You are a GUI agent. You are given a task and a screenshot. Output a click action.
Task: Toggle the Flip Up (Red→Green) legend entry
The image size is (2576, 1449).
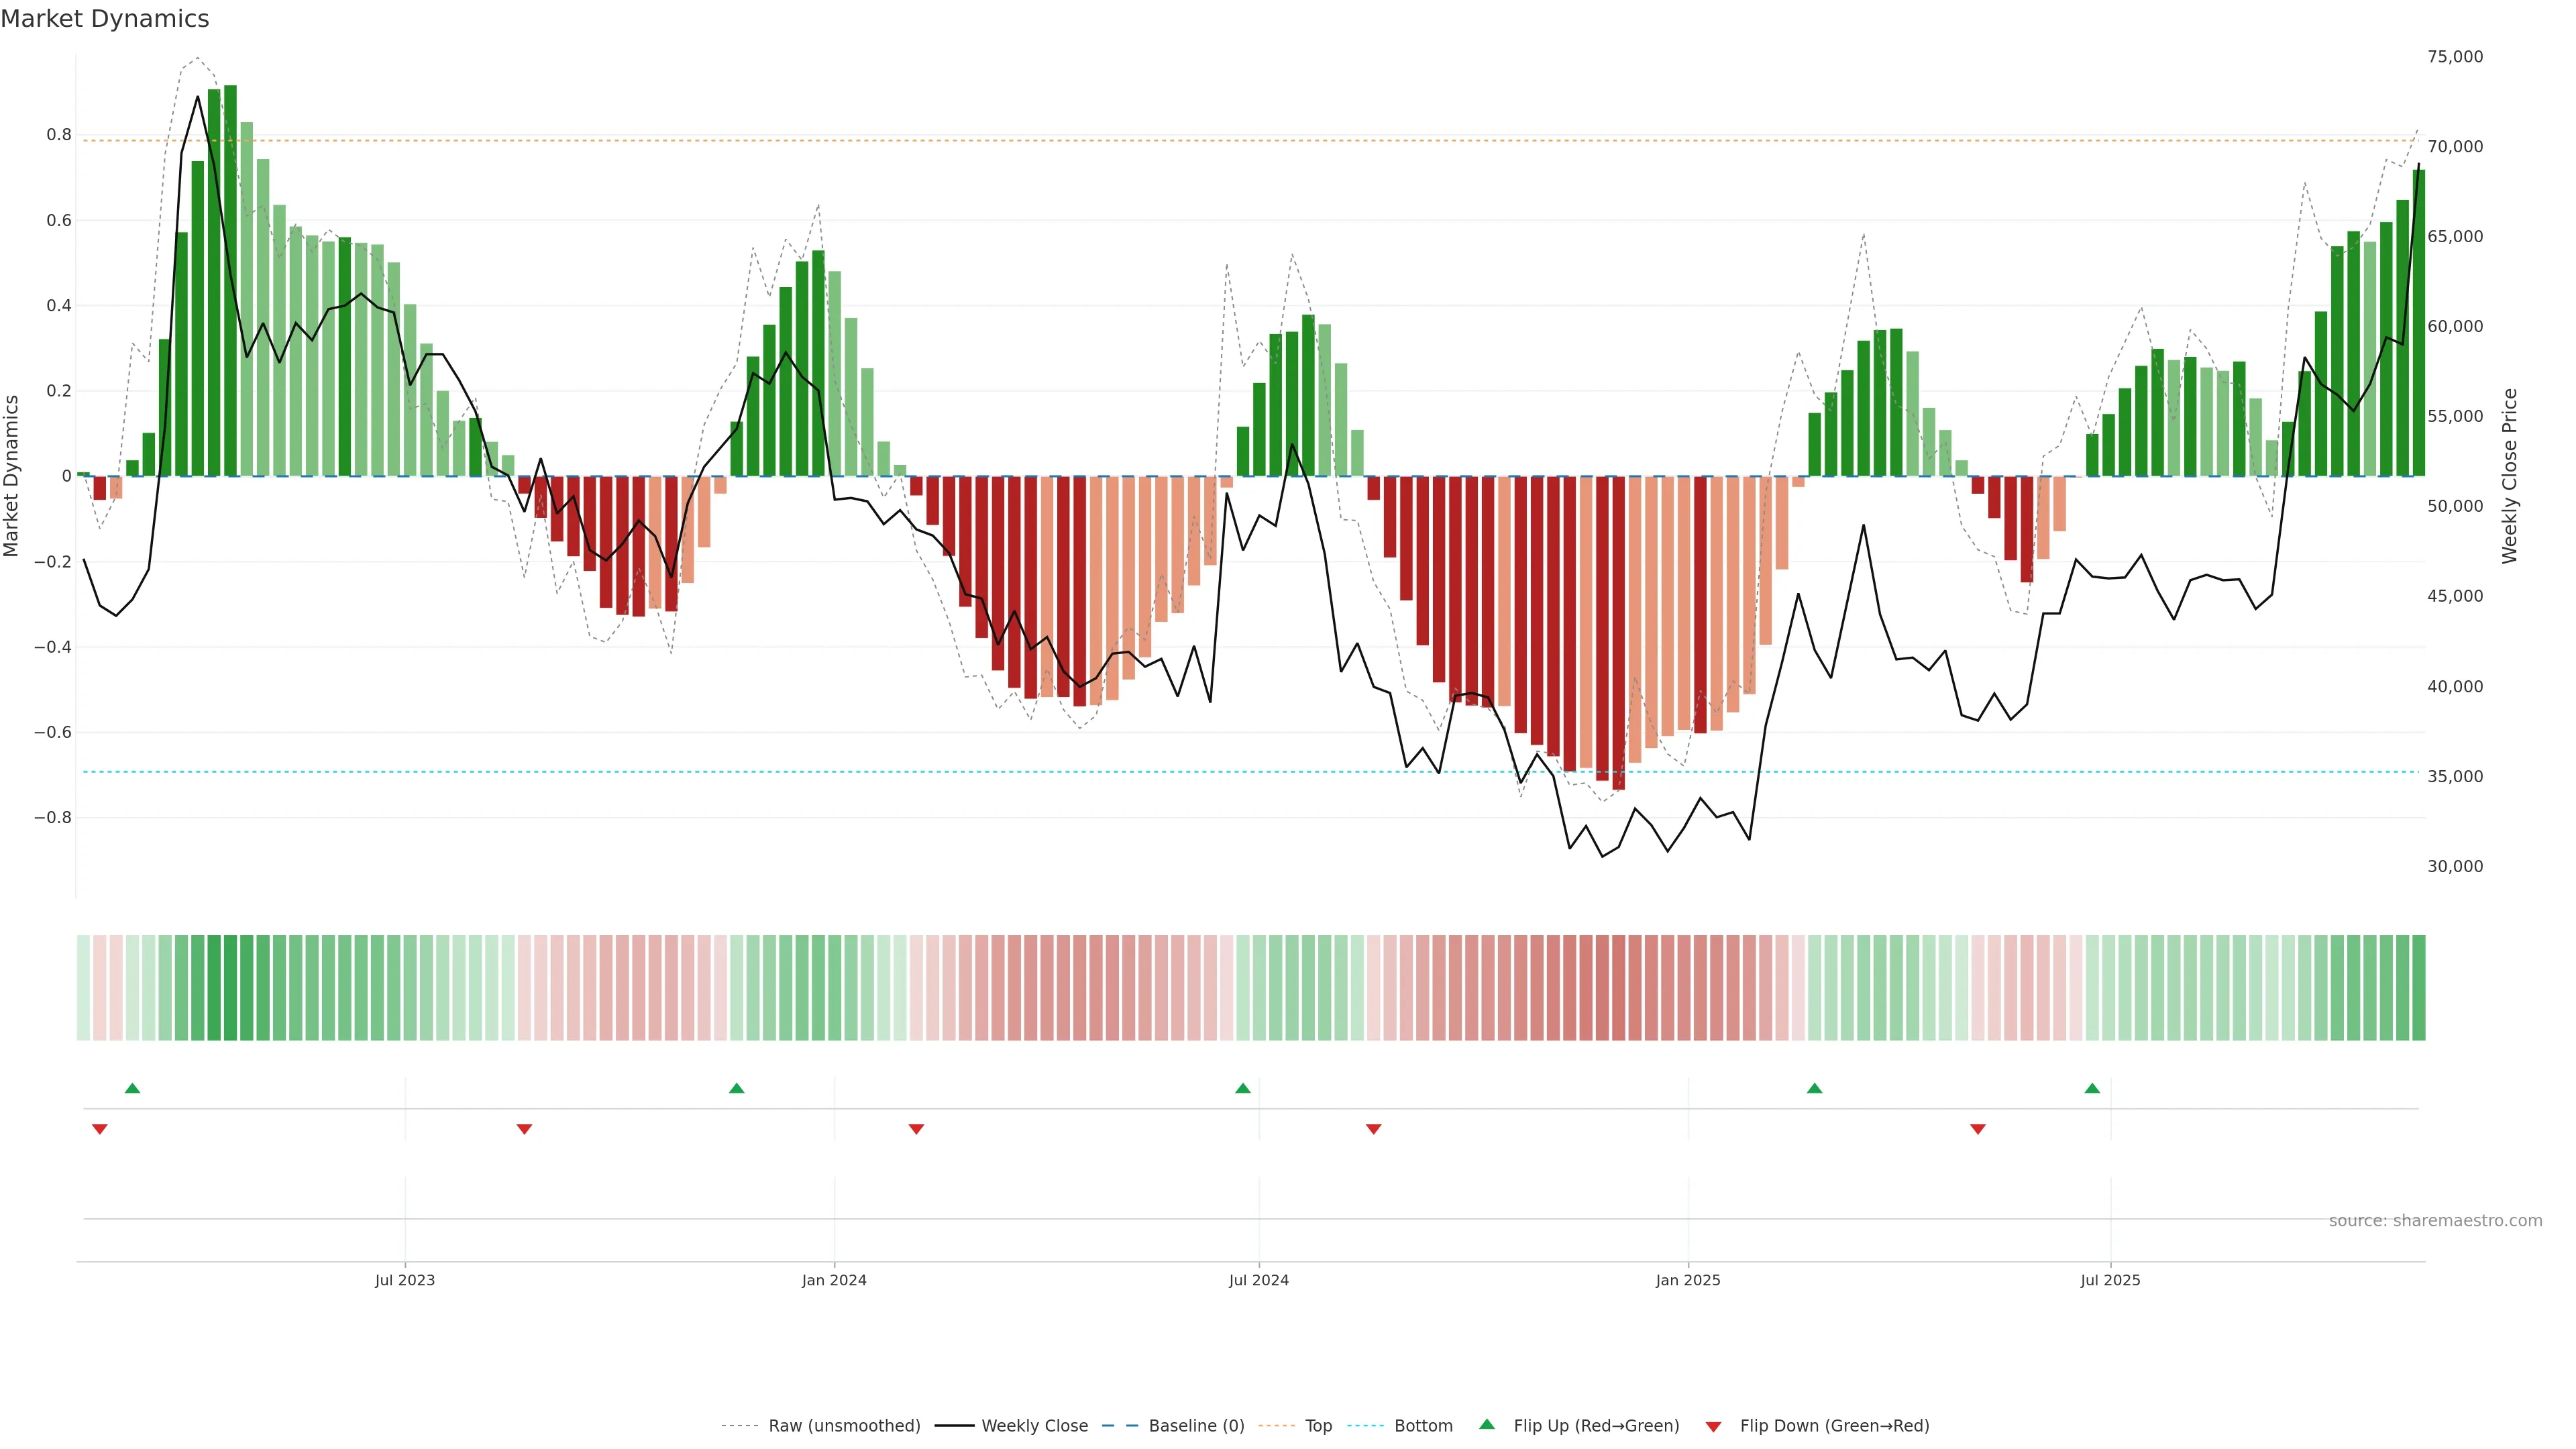(1596, 1426)
